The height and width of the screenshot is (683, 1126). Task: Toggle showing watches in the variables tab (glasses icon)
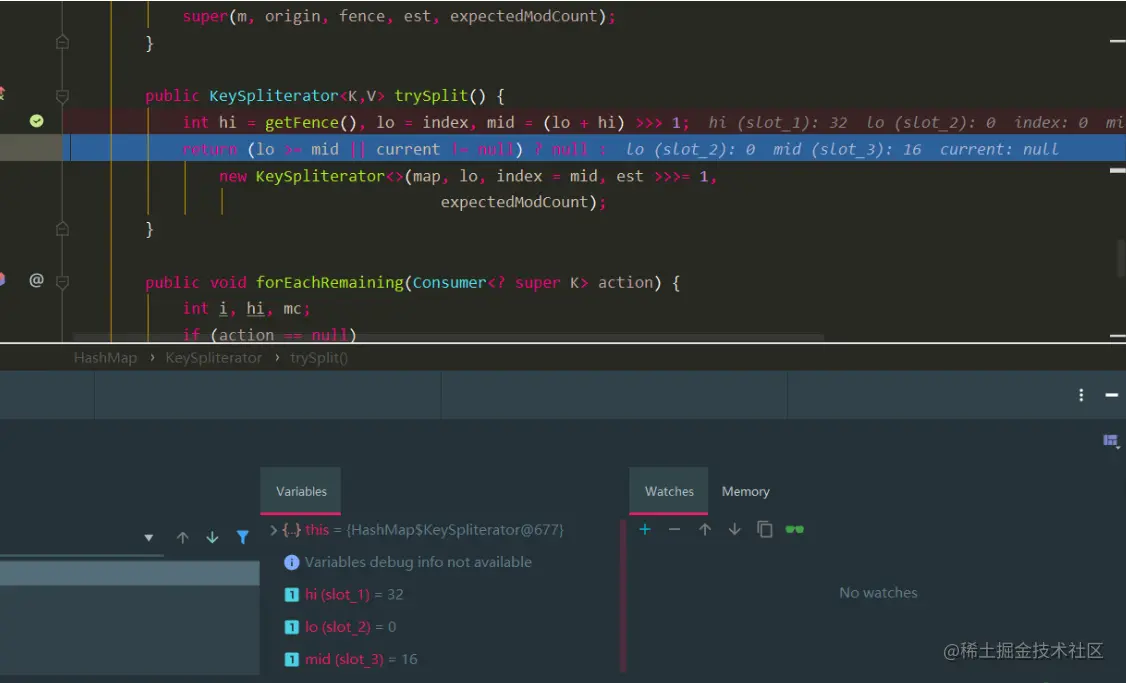794,529
